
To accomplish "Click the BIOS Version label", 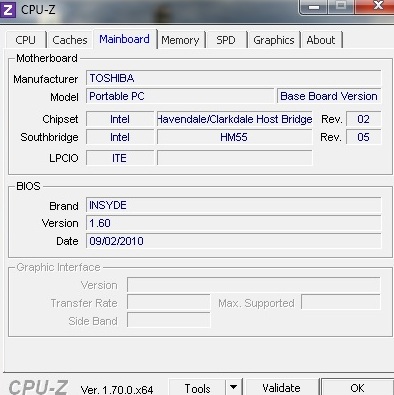I will pyautogui.click(x=60, y=223).
